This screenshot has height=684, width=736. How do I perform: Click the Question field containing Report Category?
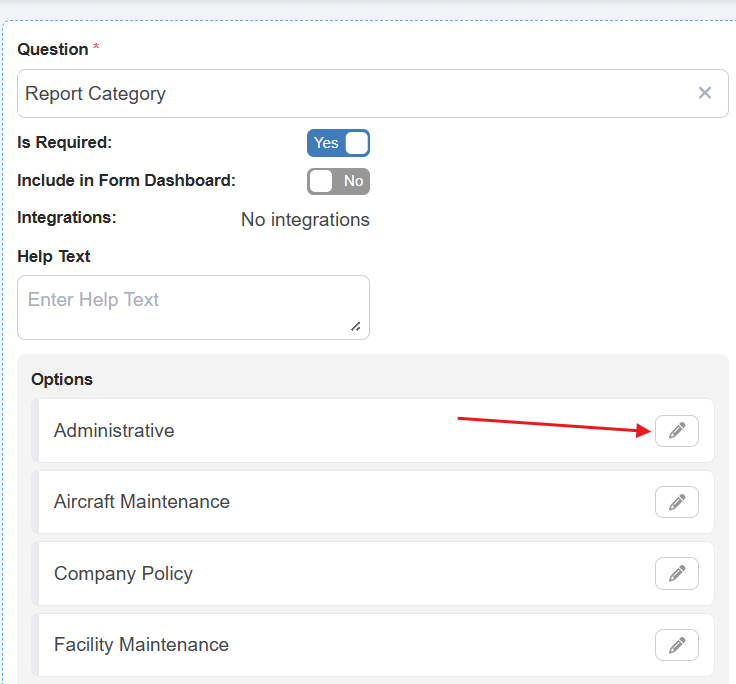(350, 94)
